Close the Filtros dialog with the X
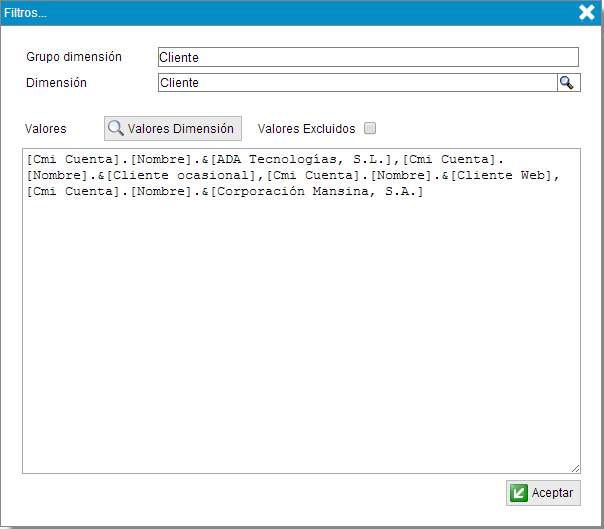This screenshot has height=529, width=604. pyautogui.click(x=587, y=12)
